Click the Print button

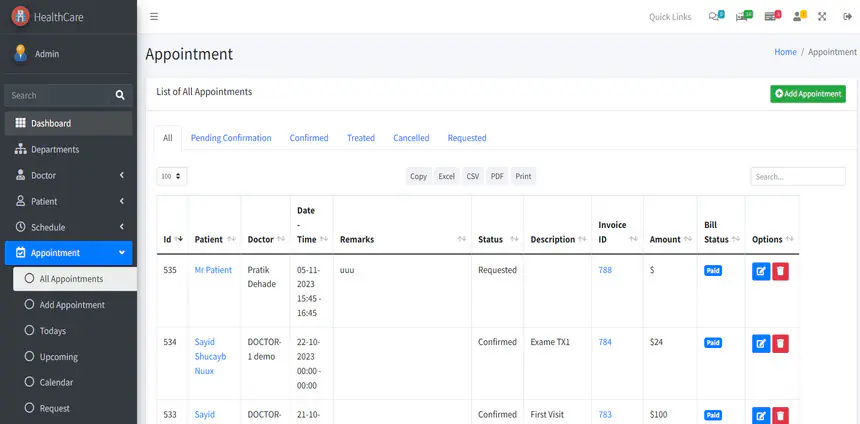coord(523,176)
